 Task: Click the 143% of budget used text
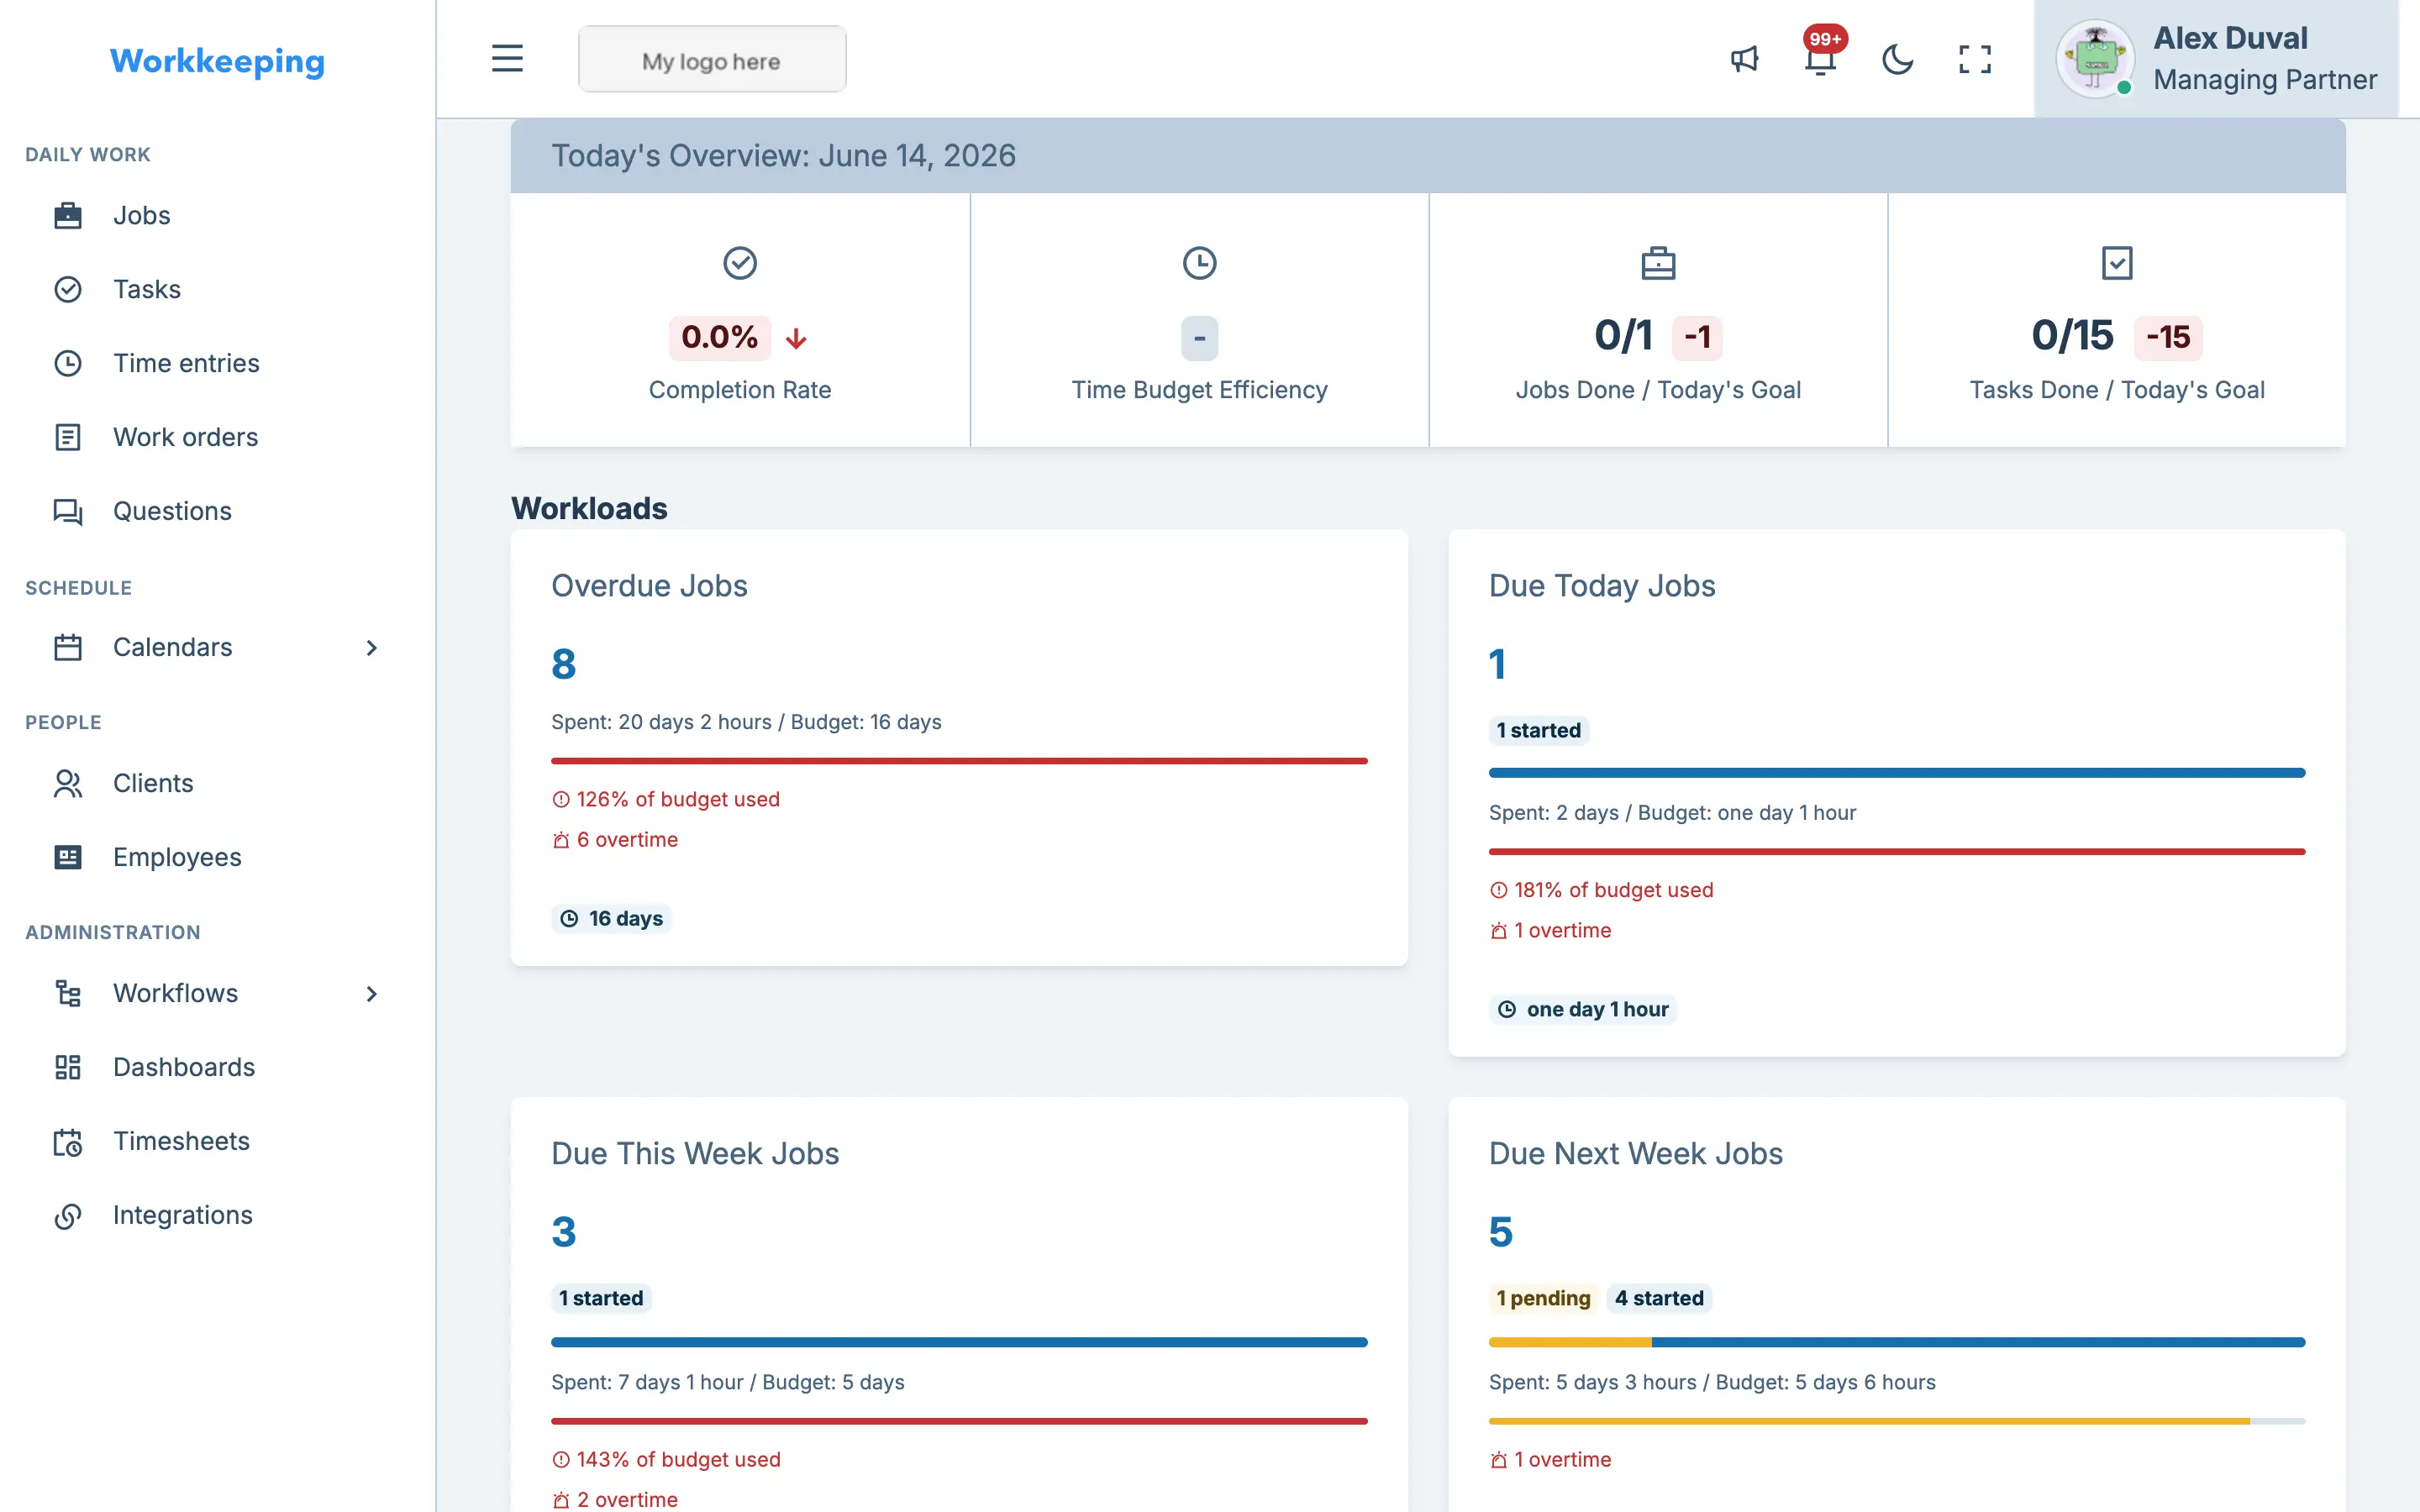pyautogui.click(x=678, y=1459)
